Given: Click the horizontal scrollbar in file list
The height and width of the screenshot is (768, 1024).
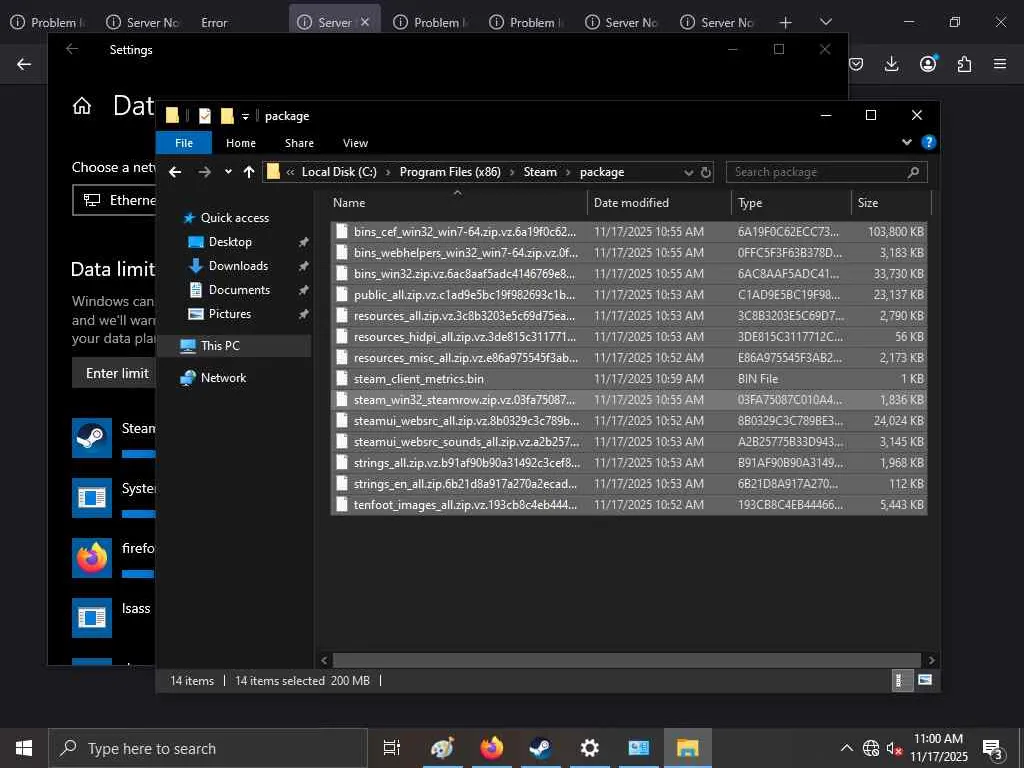Looking at the screenshot, I should pyautogui.click(x=626, y=660).
